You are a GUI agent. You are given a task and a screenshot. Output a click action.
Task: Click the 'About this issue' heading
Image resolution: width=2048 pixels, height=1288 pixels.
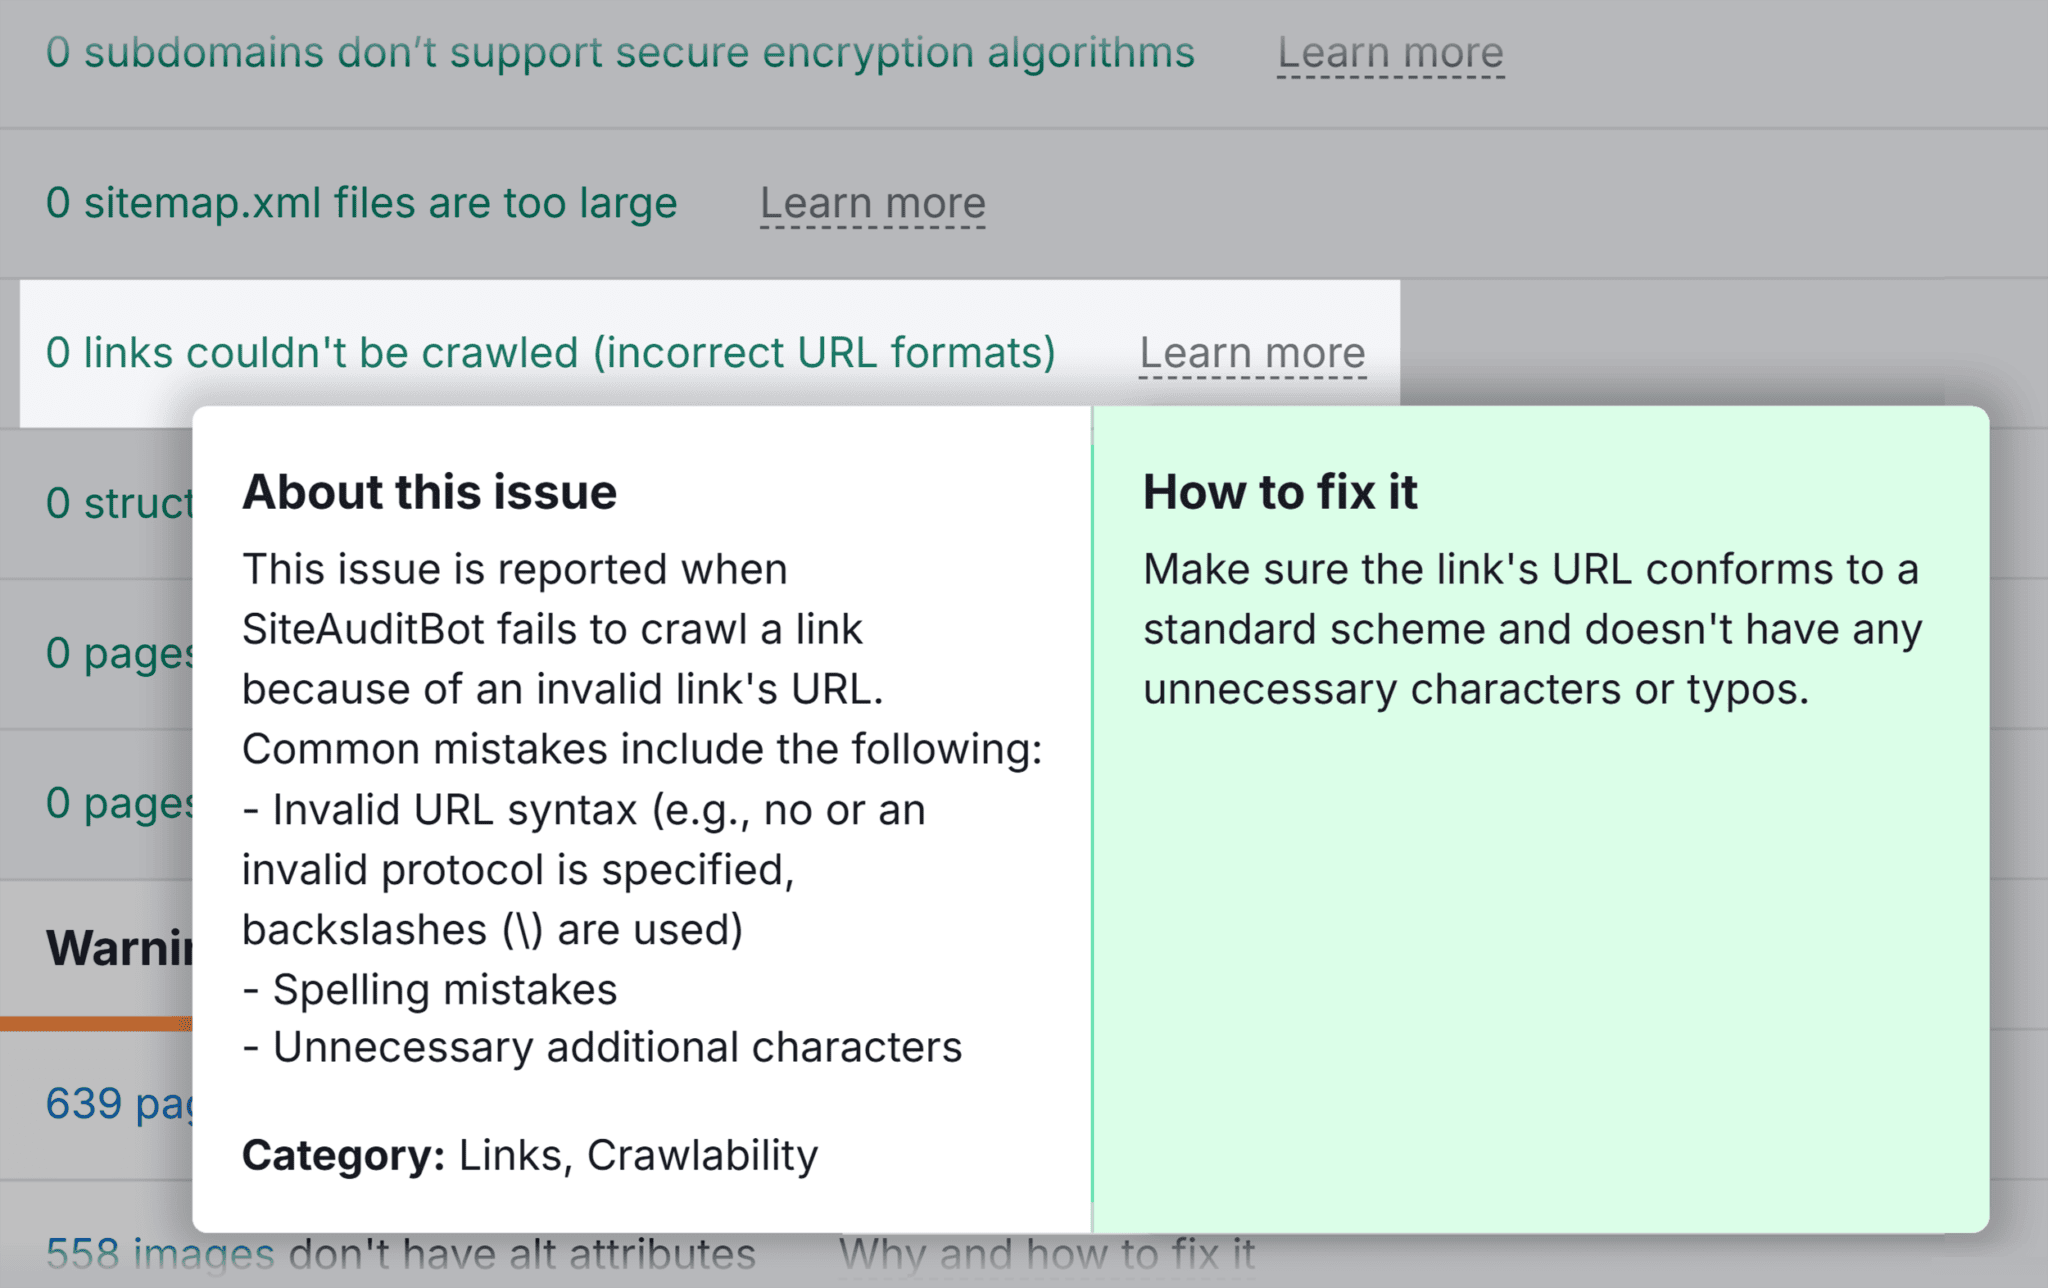pos(429,491)
